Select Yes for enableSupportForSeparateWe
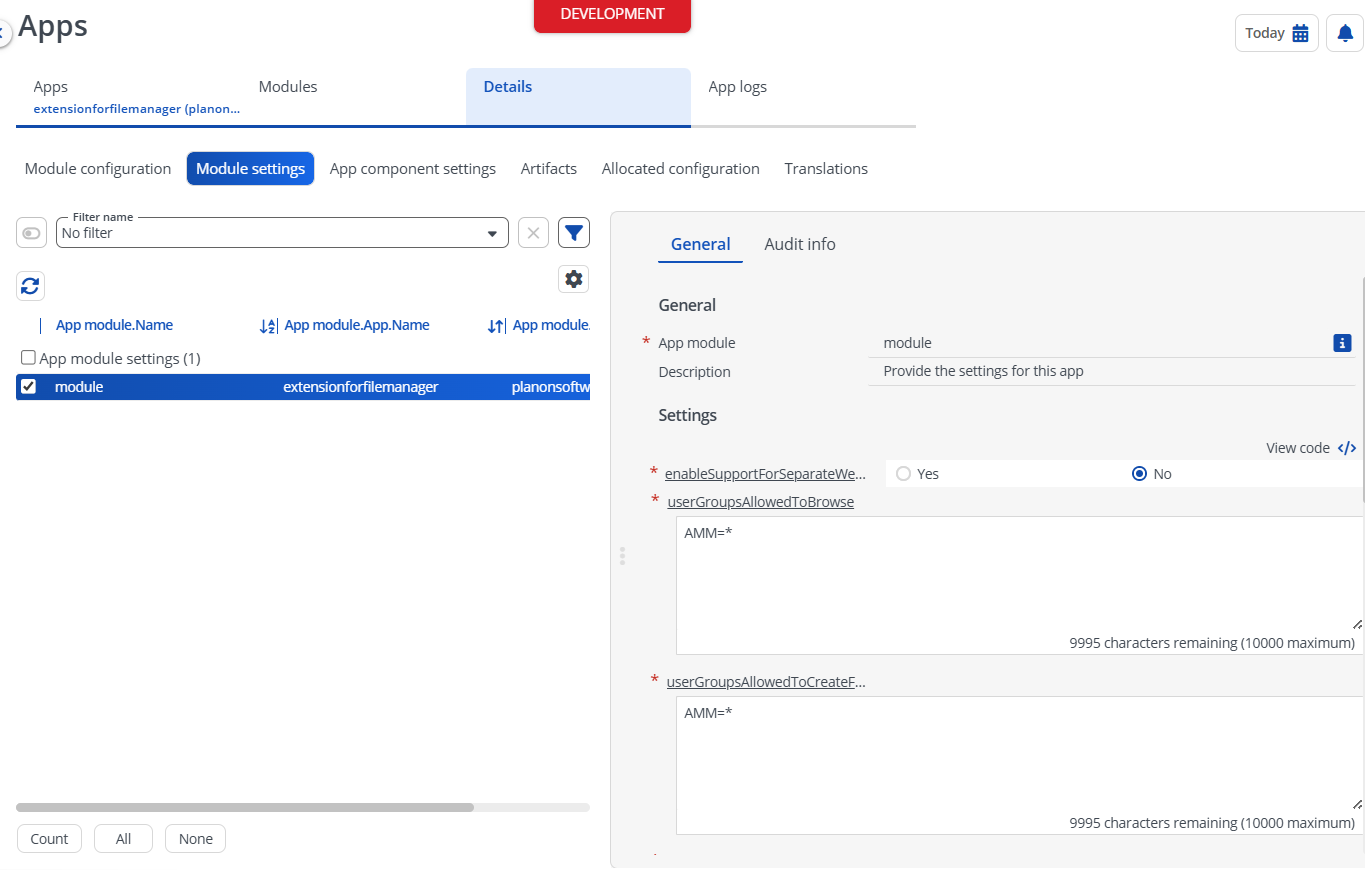Screen dimensions: 1365x870 point(904,474)
